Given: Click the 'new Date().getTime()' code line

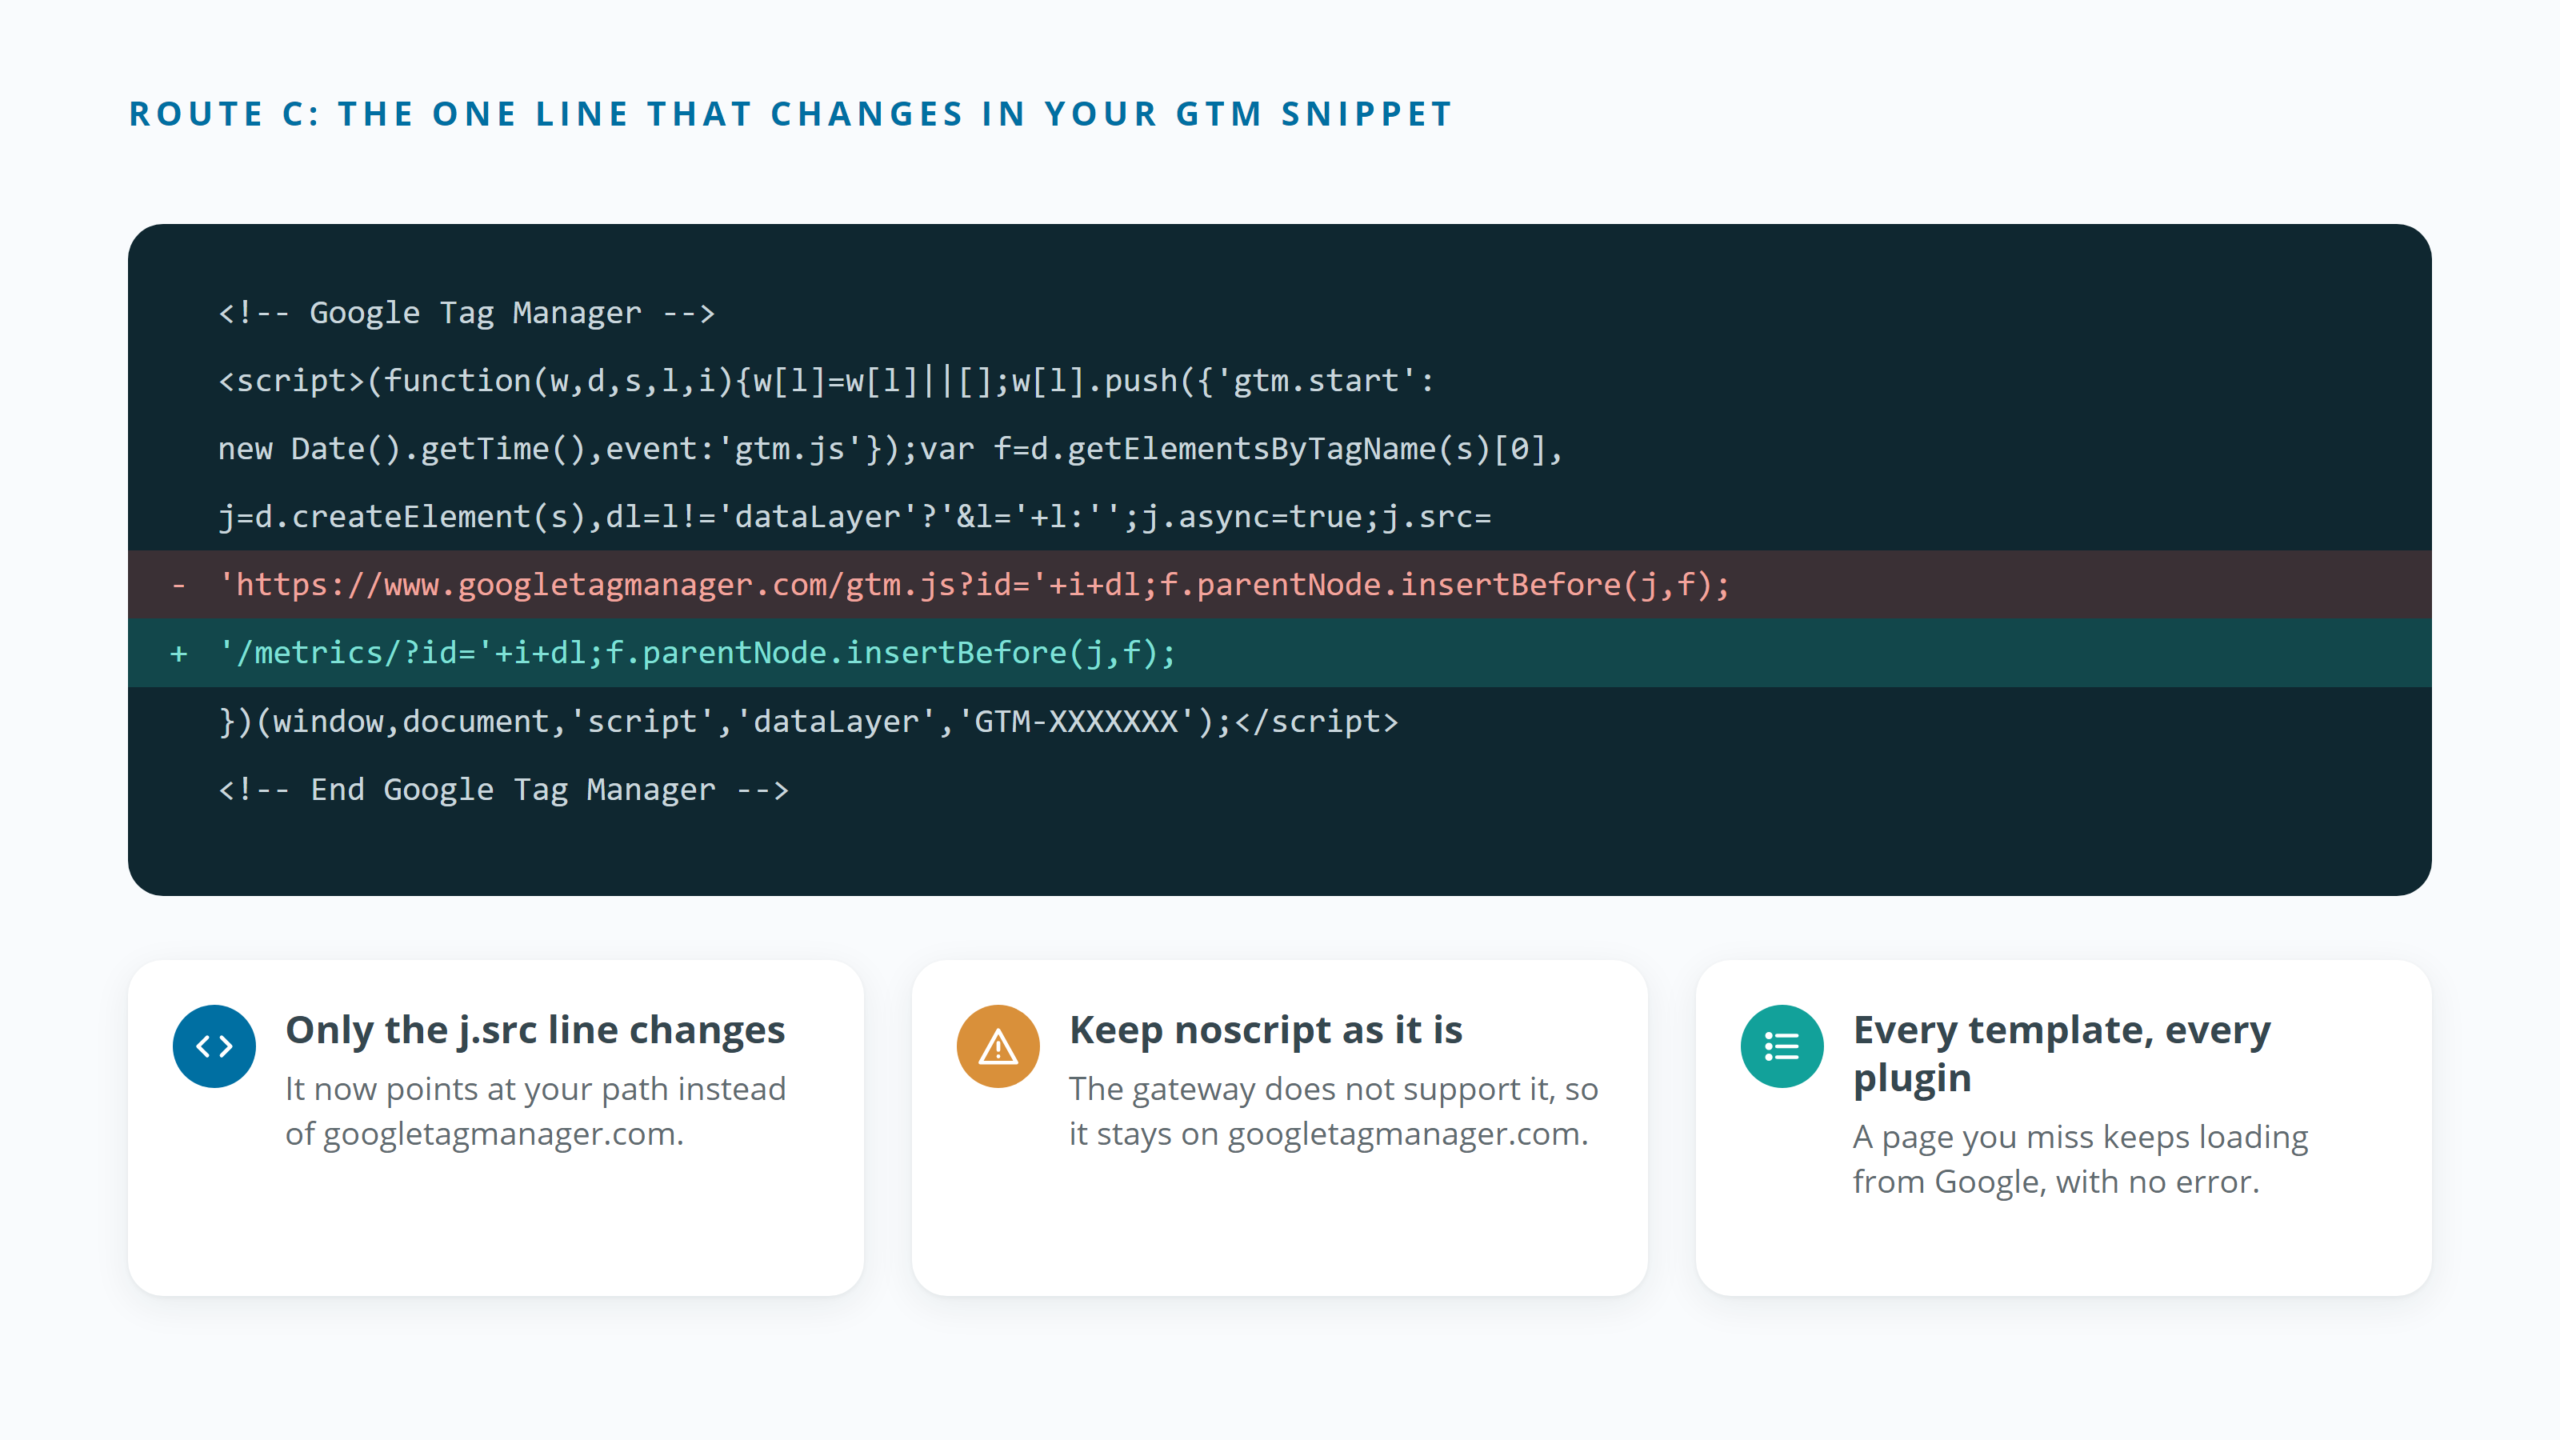Looking at the screenshot, I should click(x=890, y=449).
